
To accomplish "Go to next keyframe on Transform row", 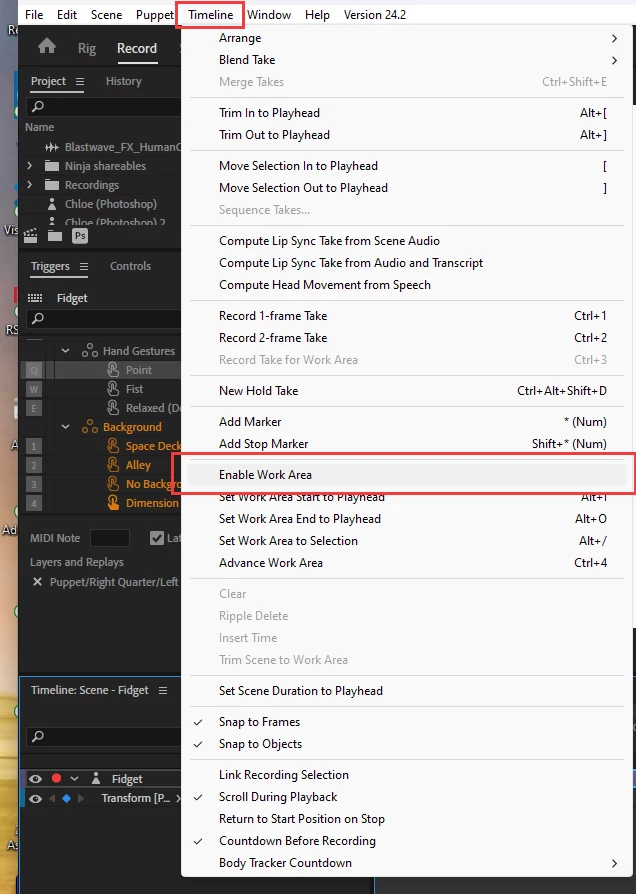I will (80, 798).
